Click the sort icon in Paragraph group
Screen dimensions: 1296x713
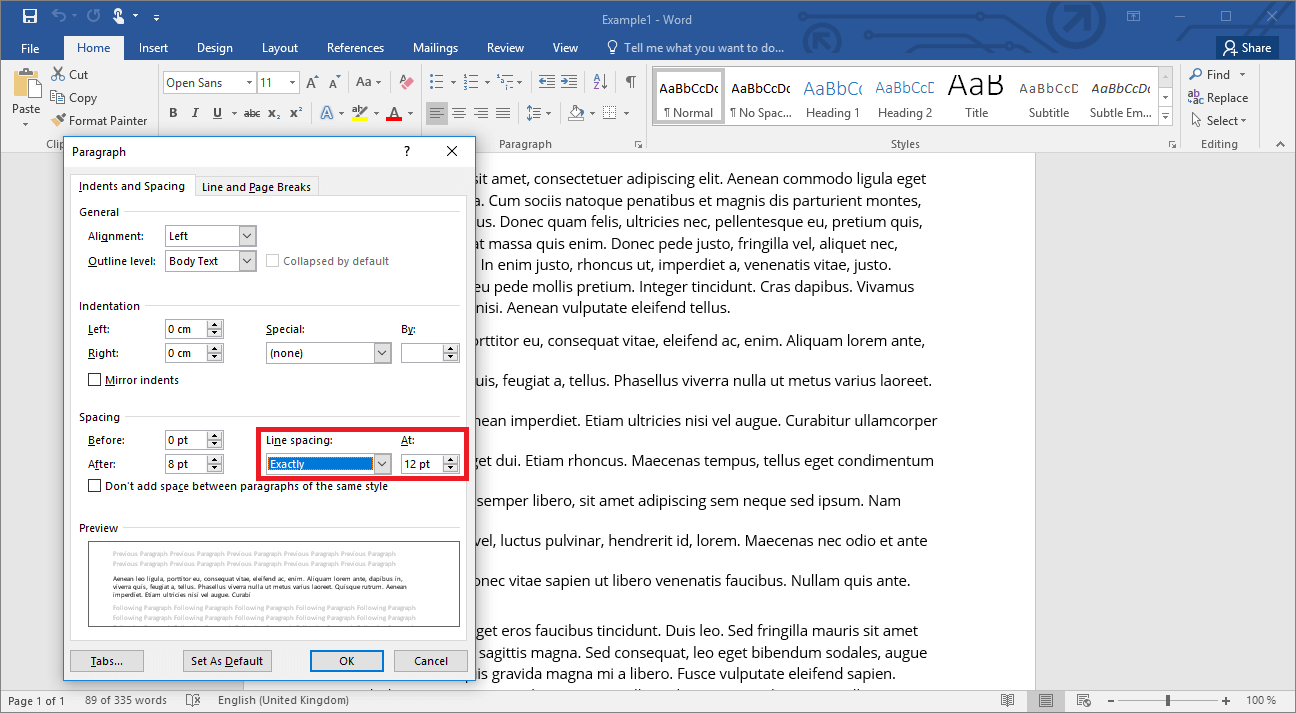click(598, 81)
